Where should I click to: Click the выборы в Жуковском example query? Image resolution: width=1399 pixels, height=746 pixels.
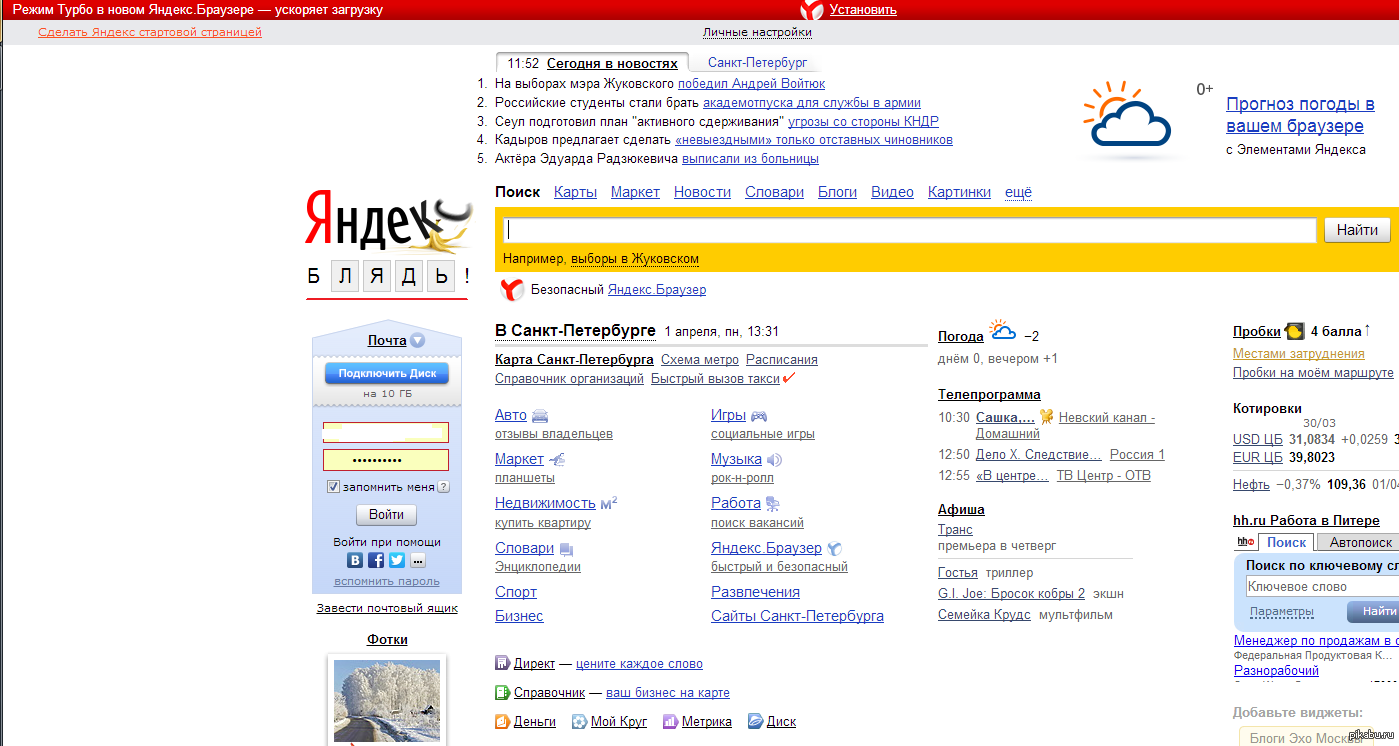point(635,259)
